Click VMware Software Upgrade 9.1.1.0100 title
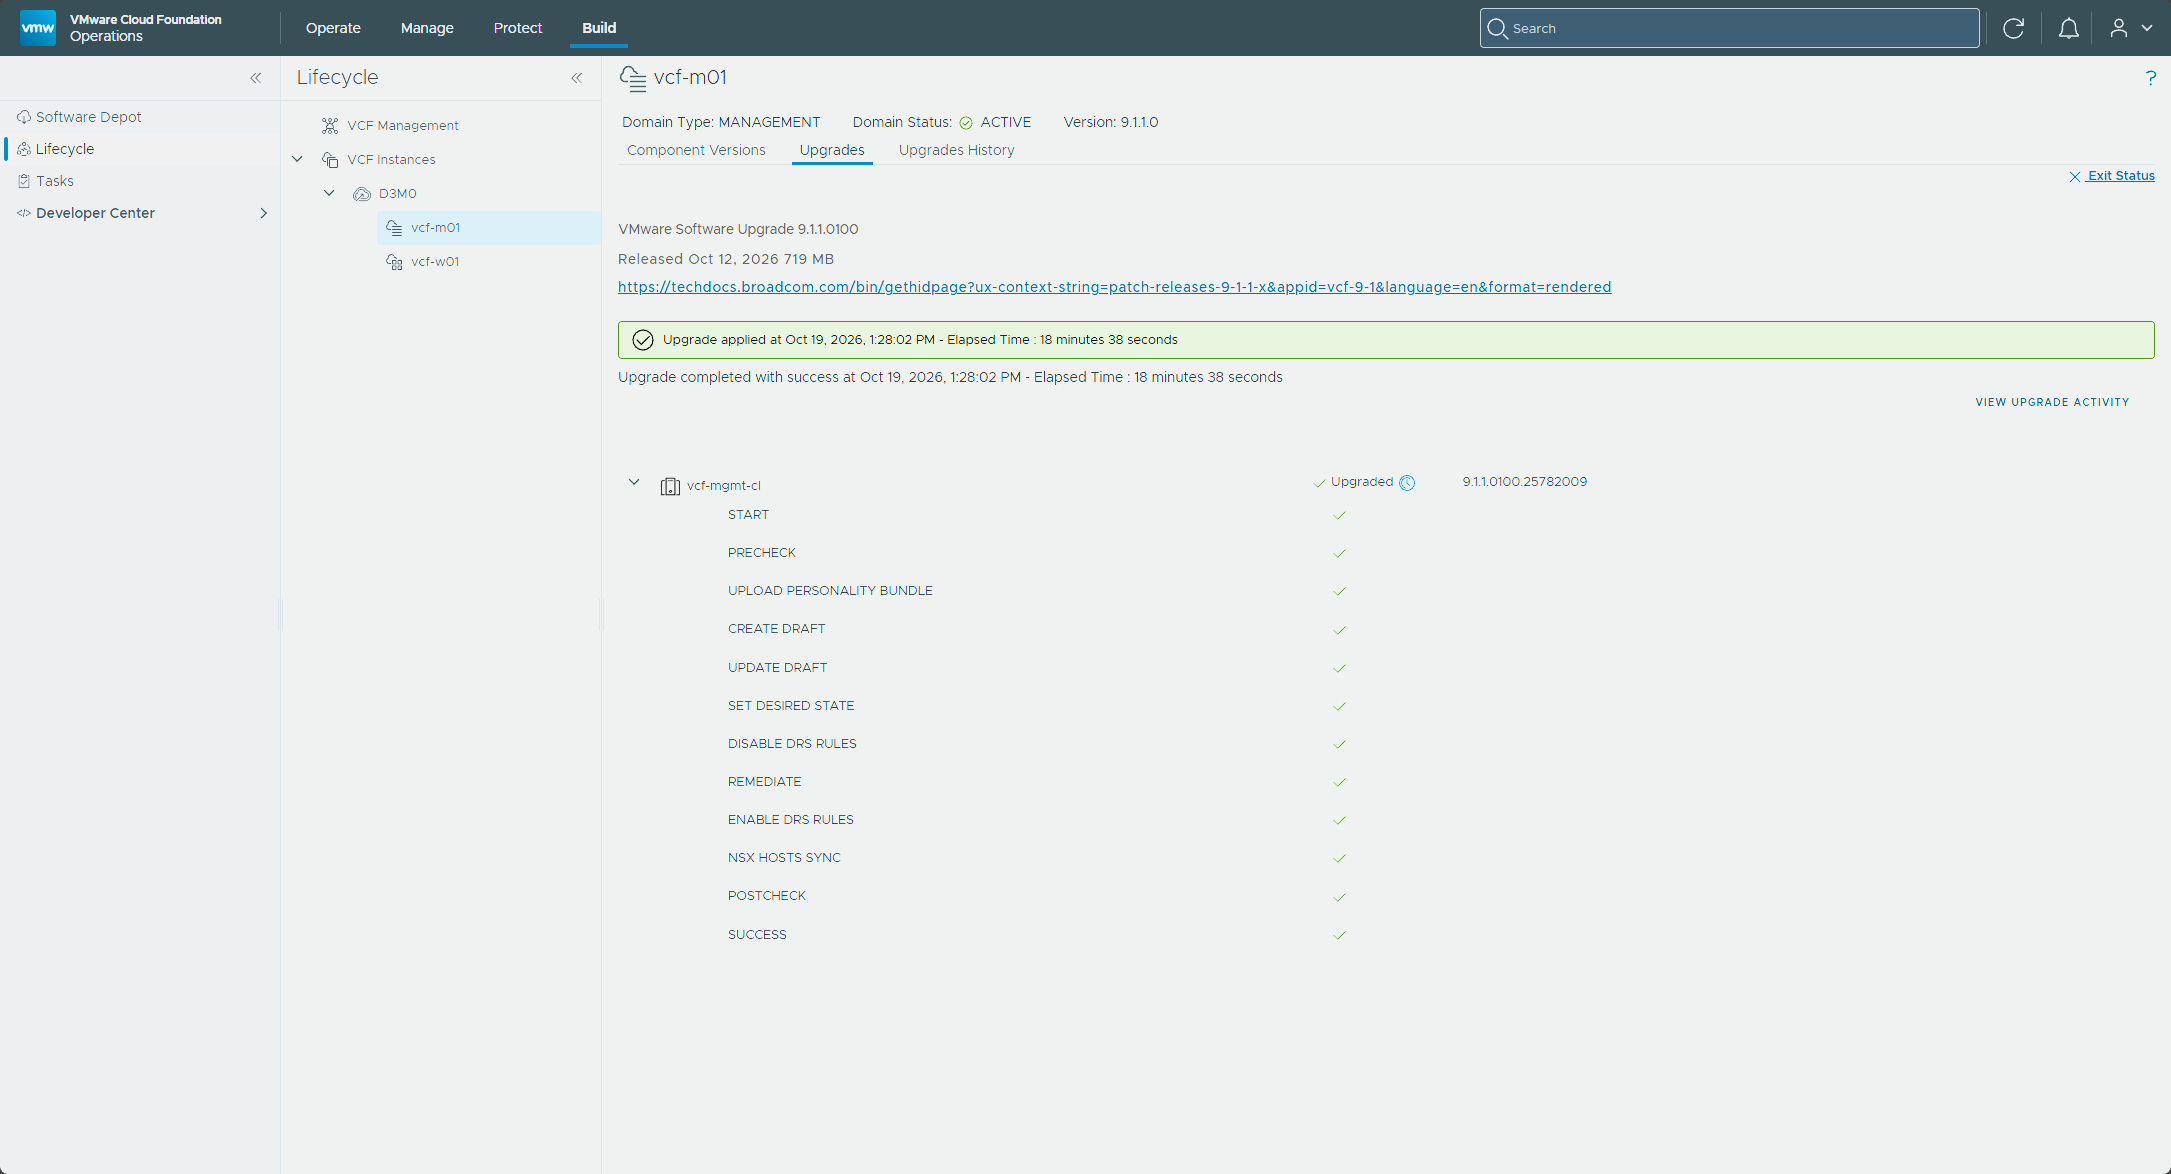This screenshot has width=2171, height=1174. 738,229
